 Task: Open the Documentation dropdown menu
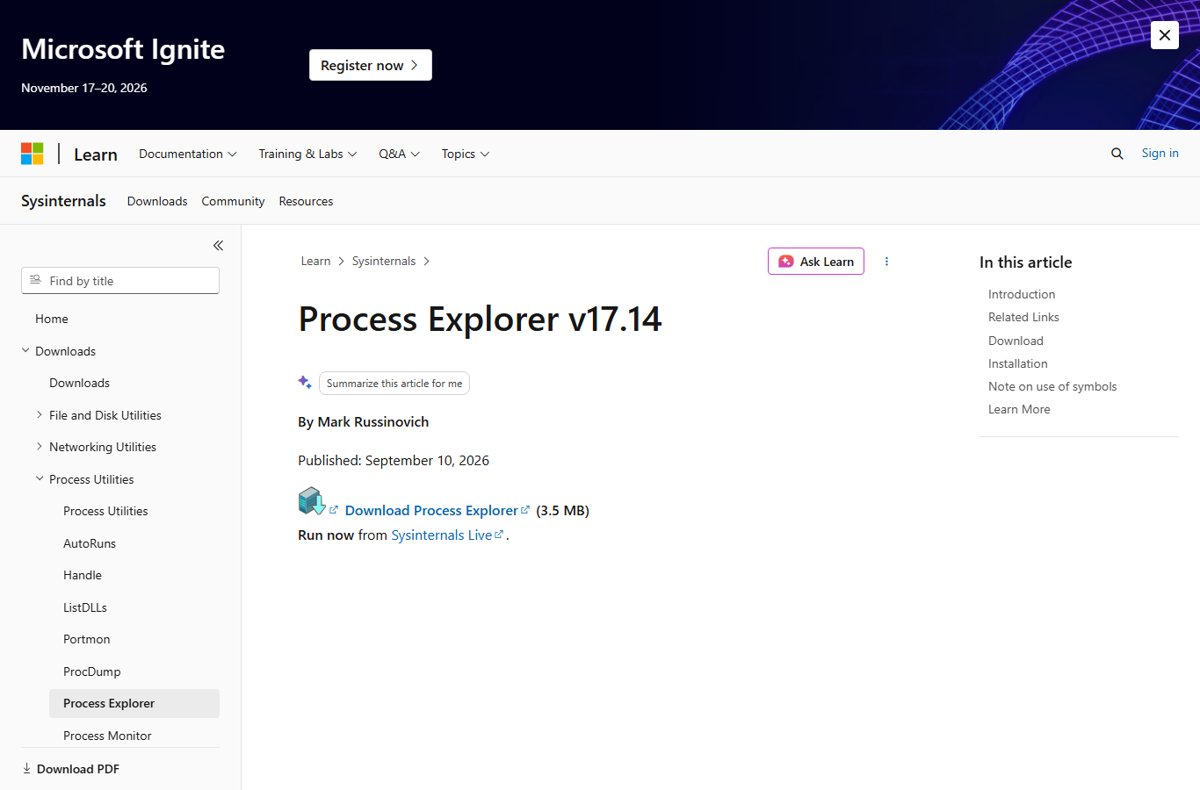188,154
